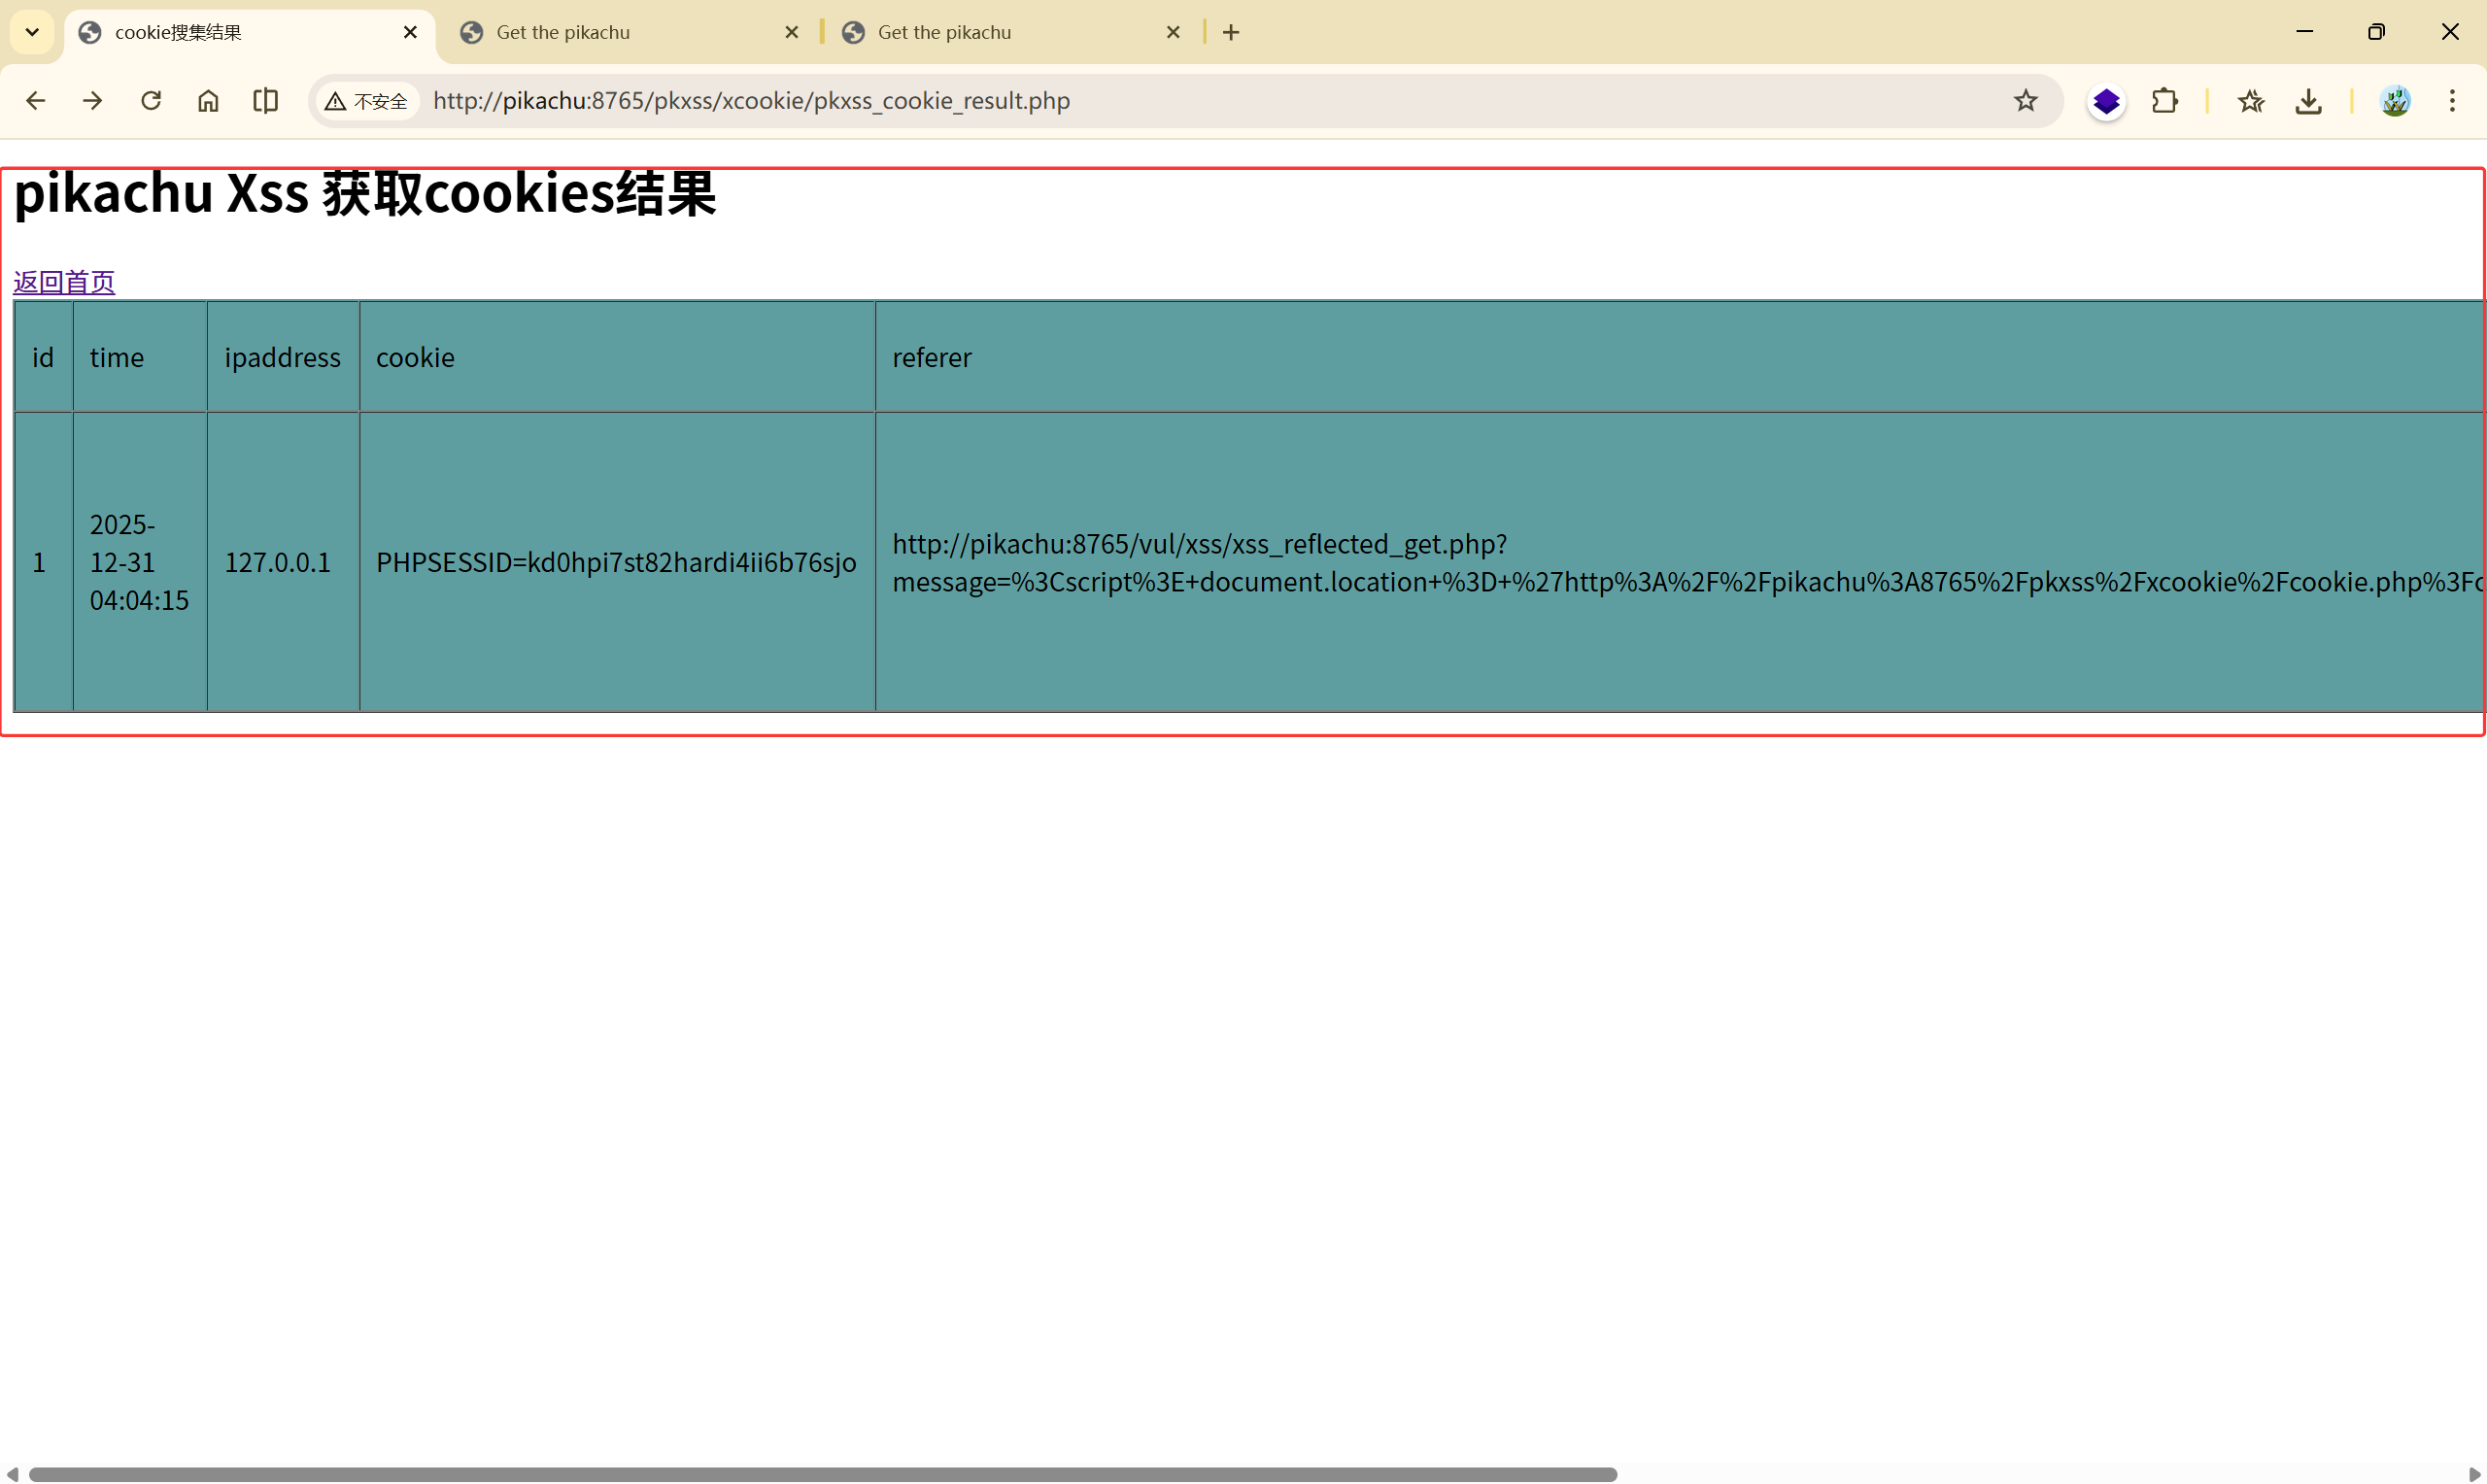Viewport: 2487px width, 1484px height.
Task: Click the forward navigation arrow
Action: tap(93, 101)
